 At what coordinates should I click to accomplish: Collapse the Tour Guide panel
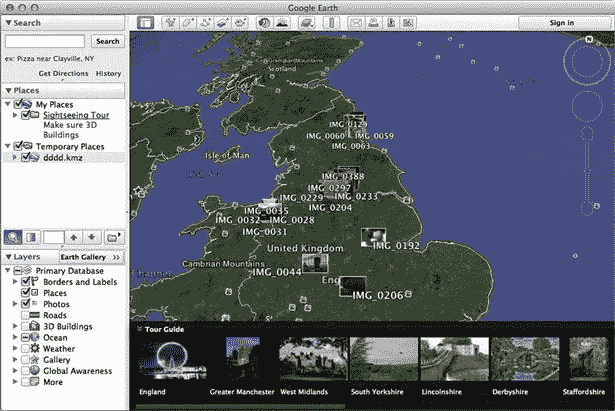pos(139,329)
